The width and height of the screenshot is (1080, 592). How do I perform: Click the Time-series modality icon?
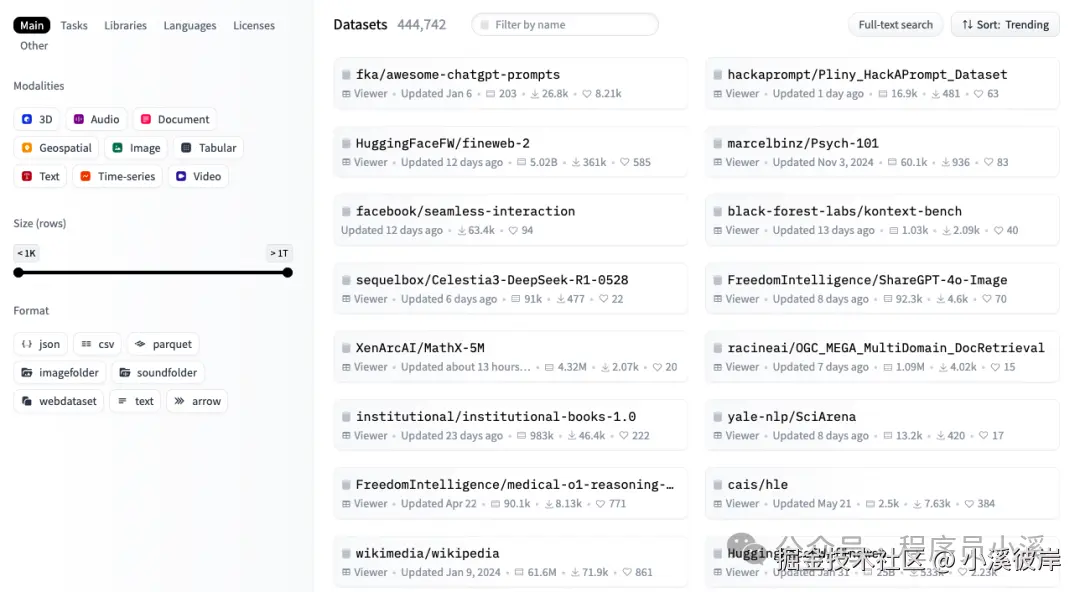click(86, 176)
